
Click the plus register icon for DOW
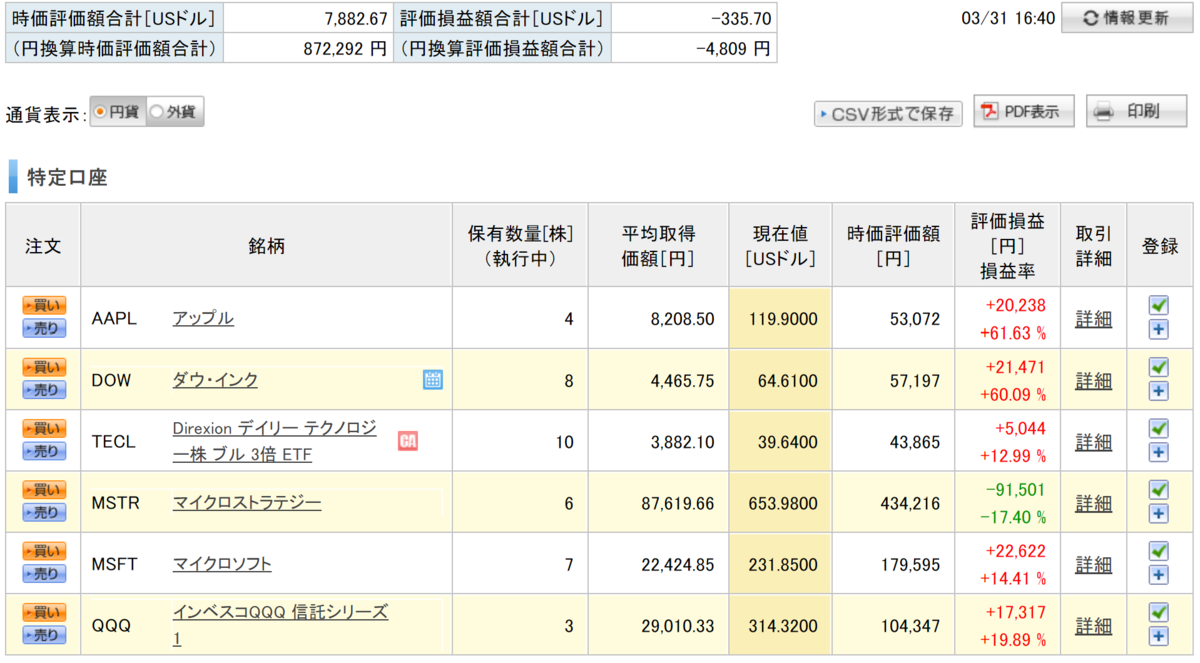tap(1159, 391)
